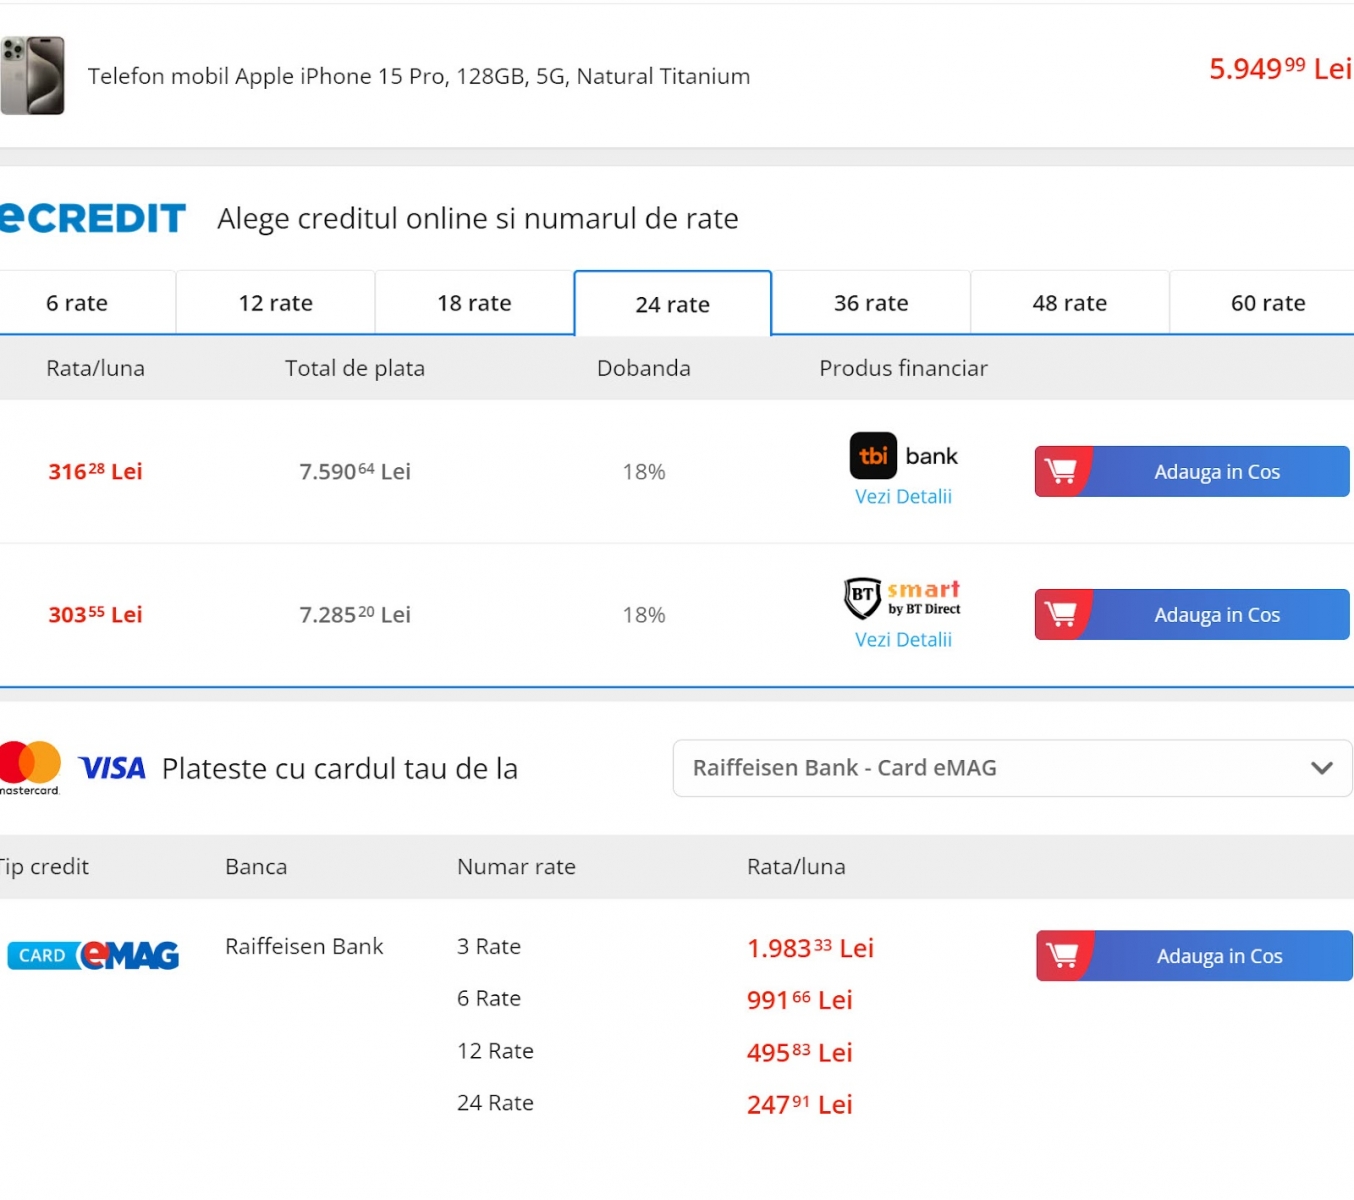Switch to the 60 rate tab

(1268, 303)
